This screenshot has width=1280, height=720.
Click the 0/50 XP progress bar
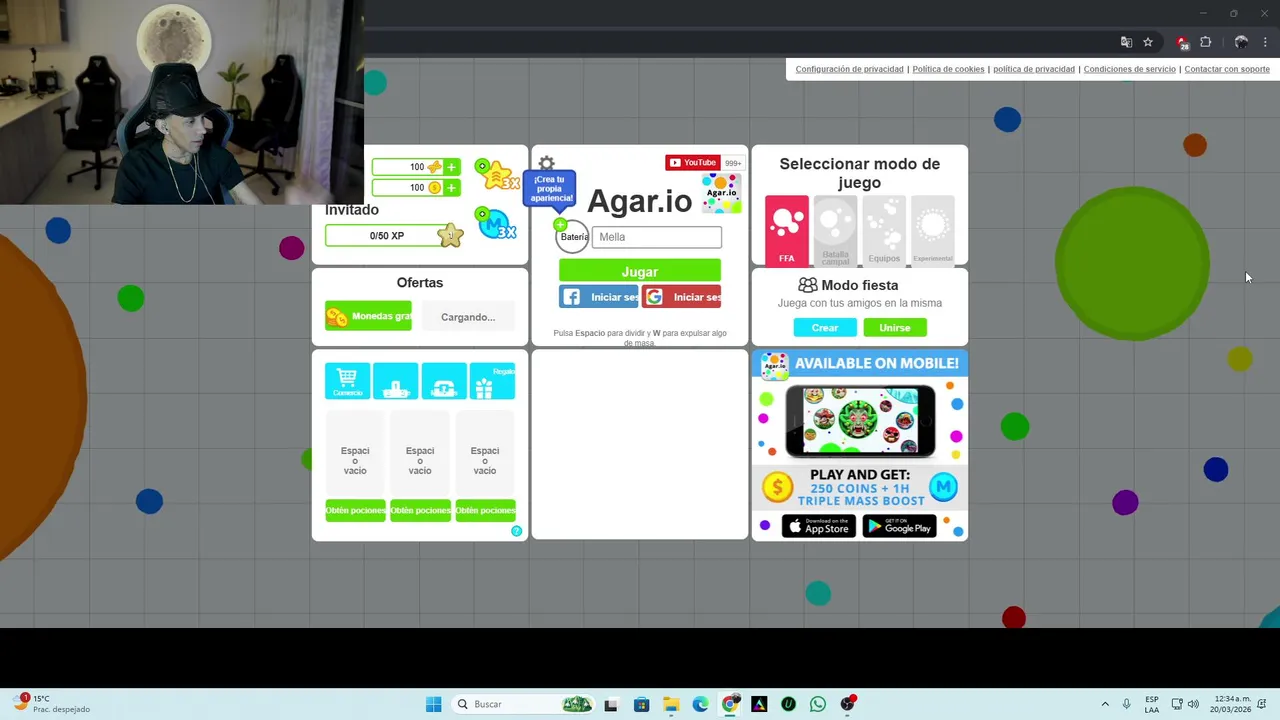(x=386, y=235)
